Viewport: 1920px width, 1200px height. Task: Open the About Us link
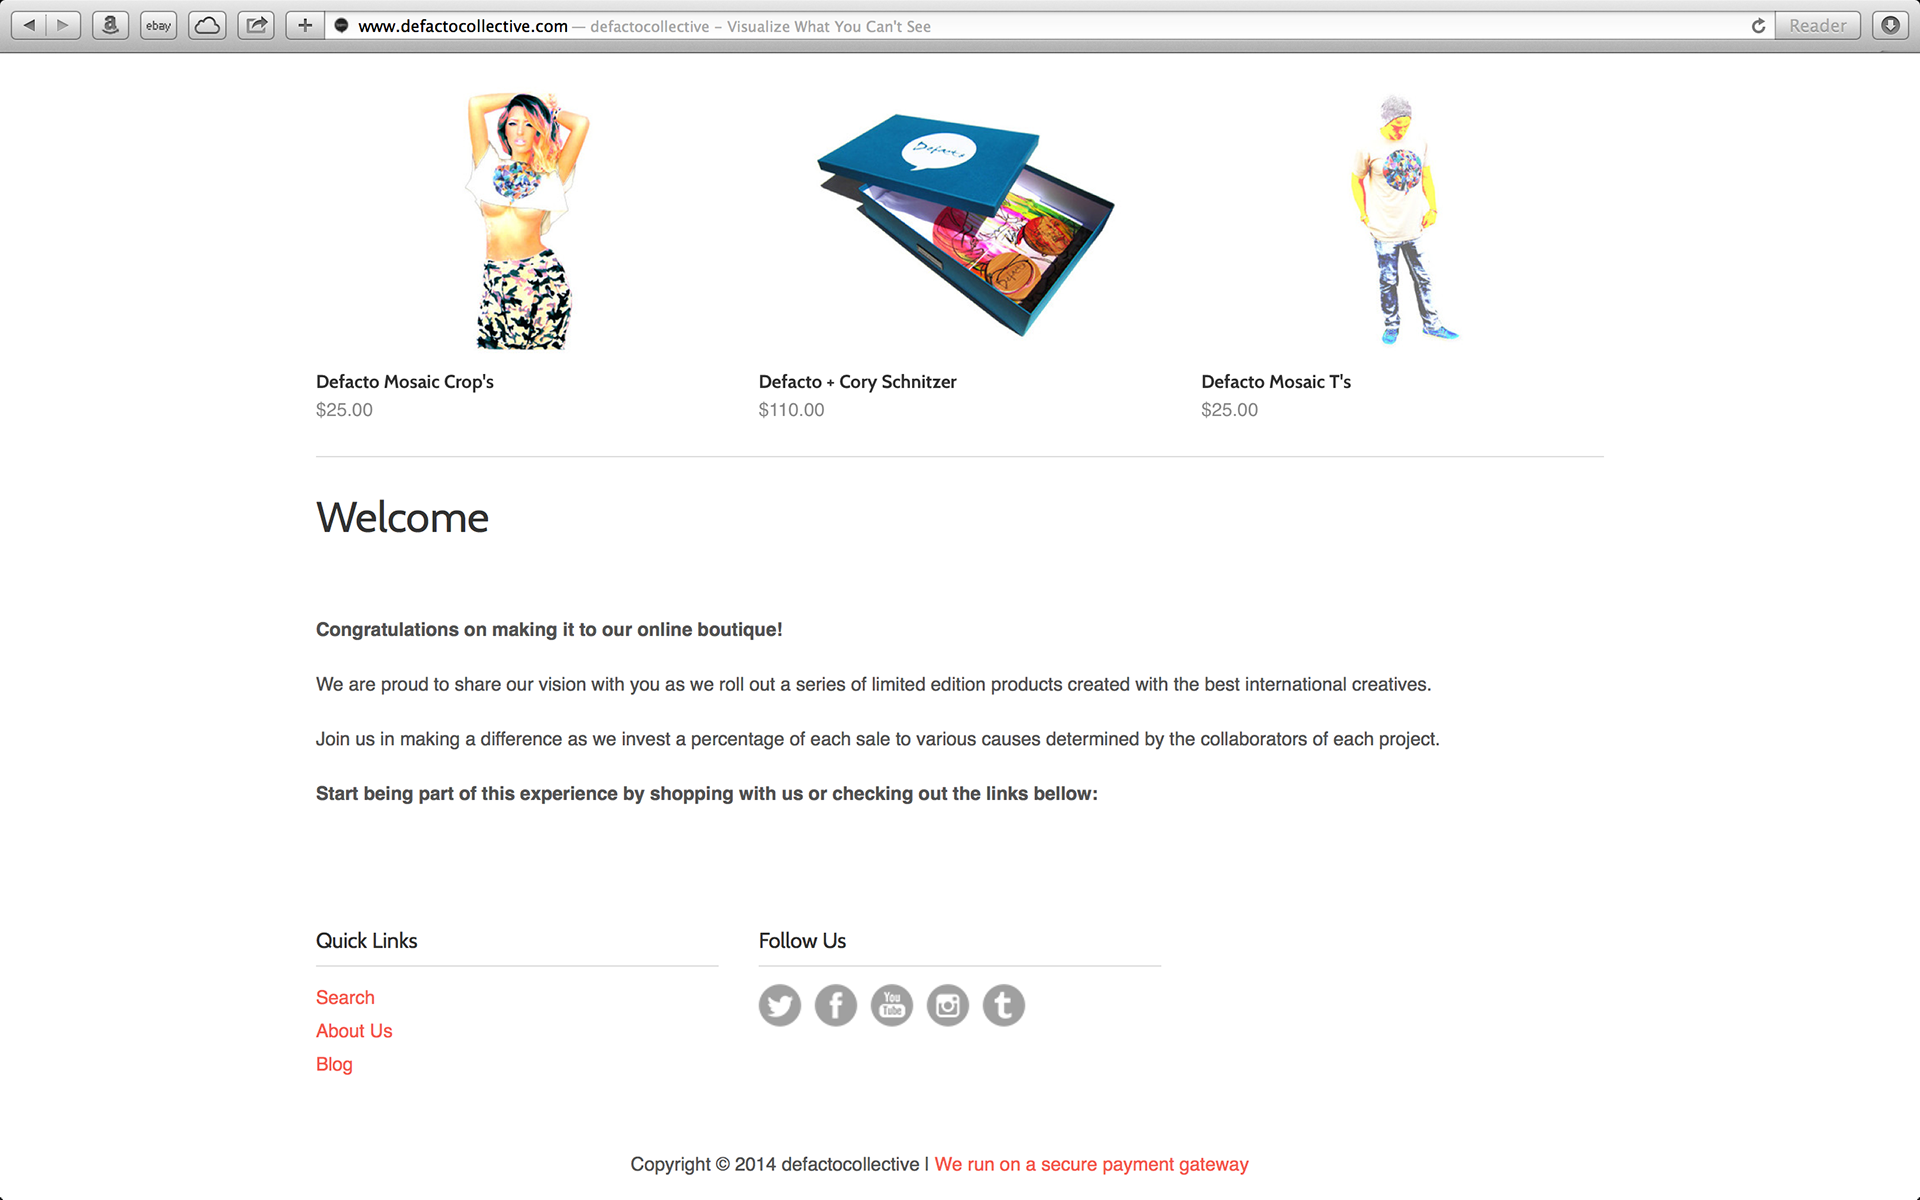click(354, 1031)
